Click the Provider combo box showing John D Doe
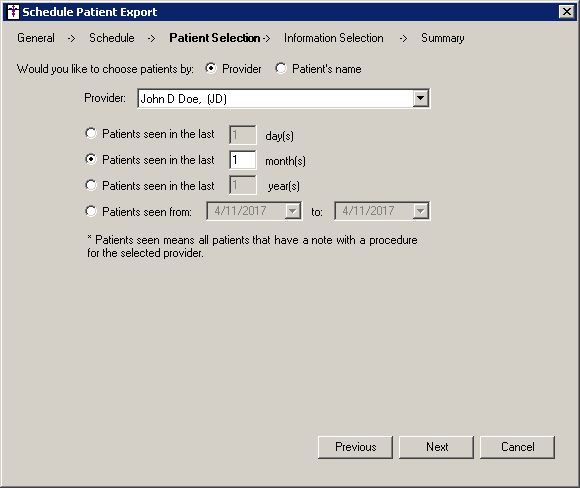 tap(283, 98)
